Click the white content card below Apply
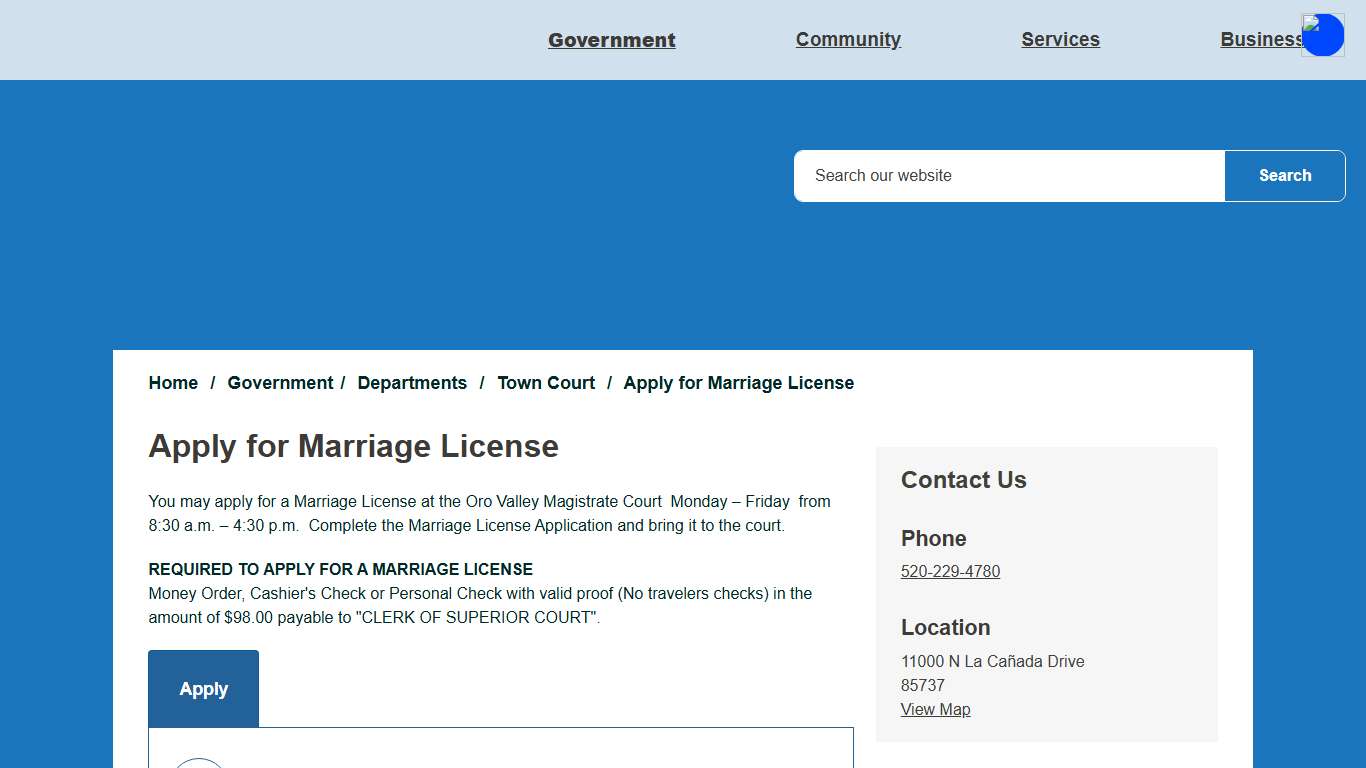The width and height of the screenshot is (1366, 768). [500, 748]
